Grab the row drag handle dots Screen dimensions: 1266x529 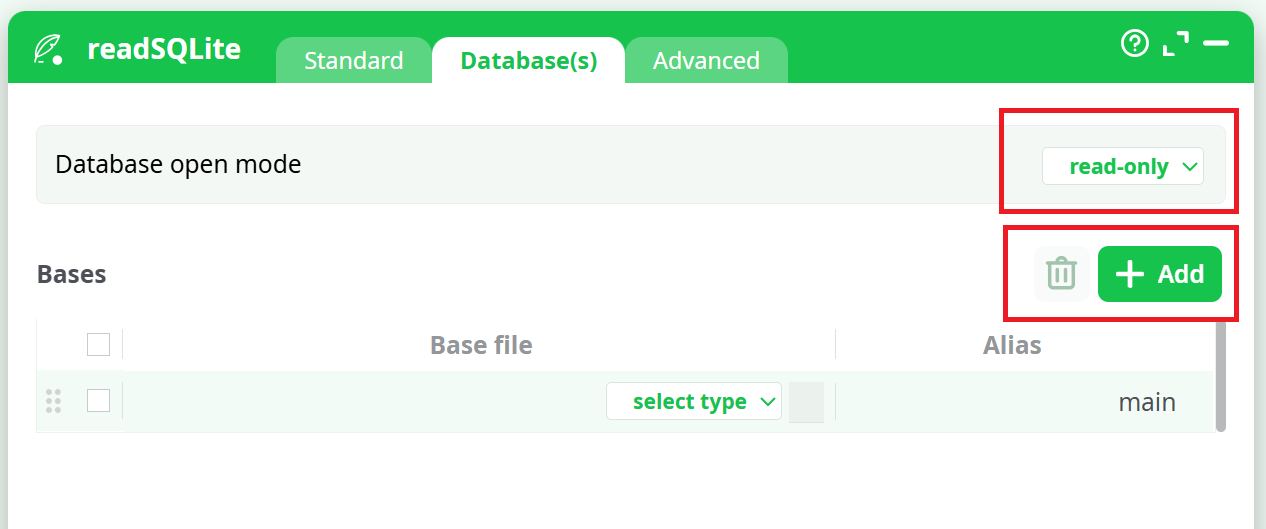pyautogui.click(x=54, y=401)
